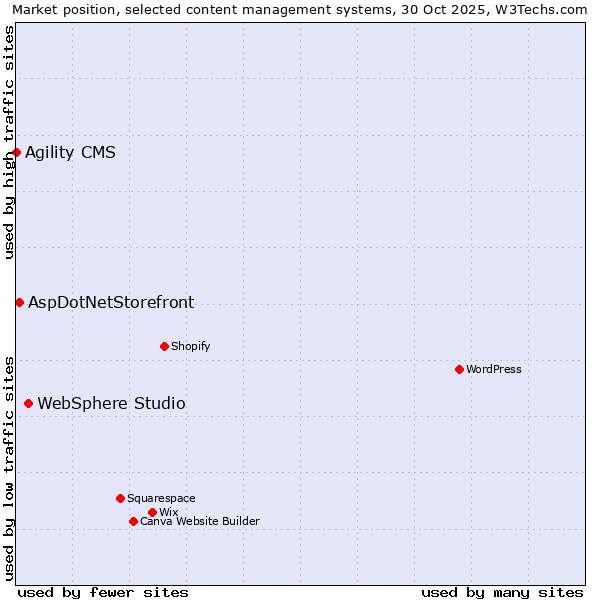Click the 'used by high traffic sites' axis label
The image size is (600, 600).
click(x=9, y=142)
